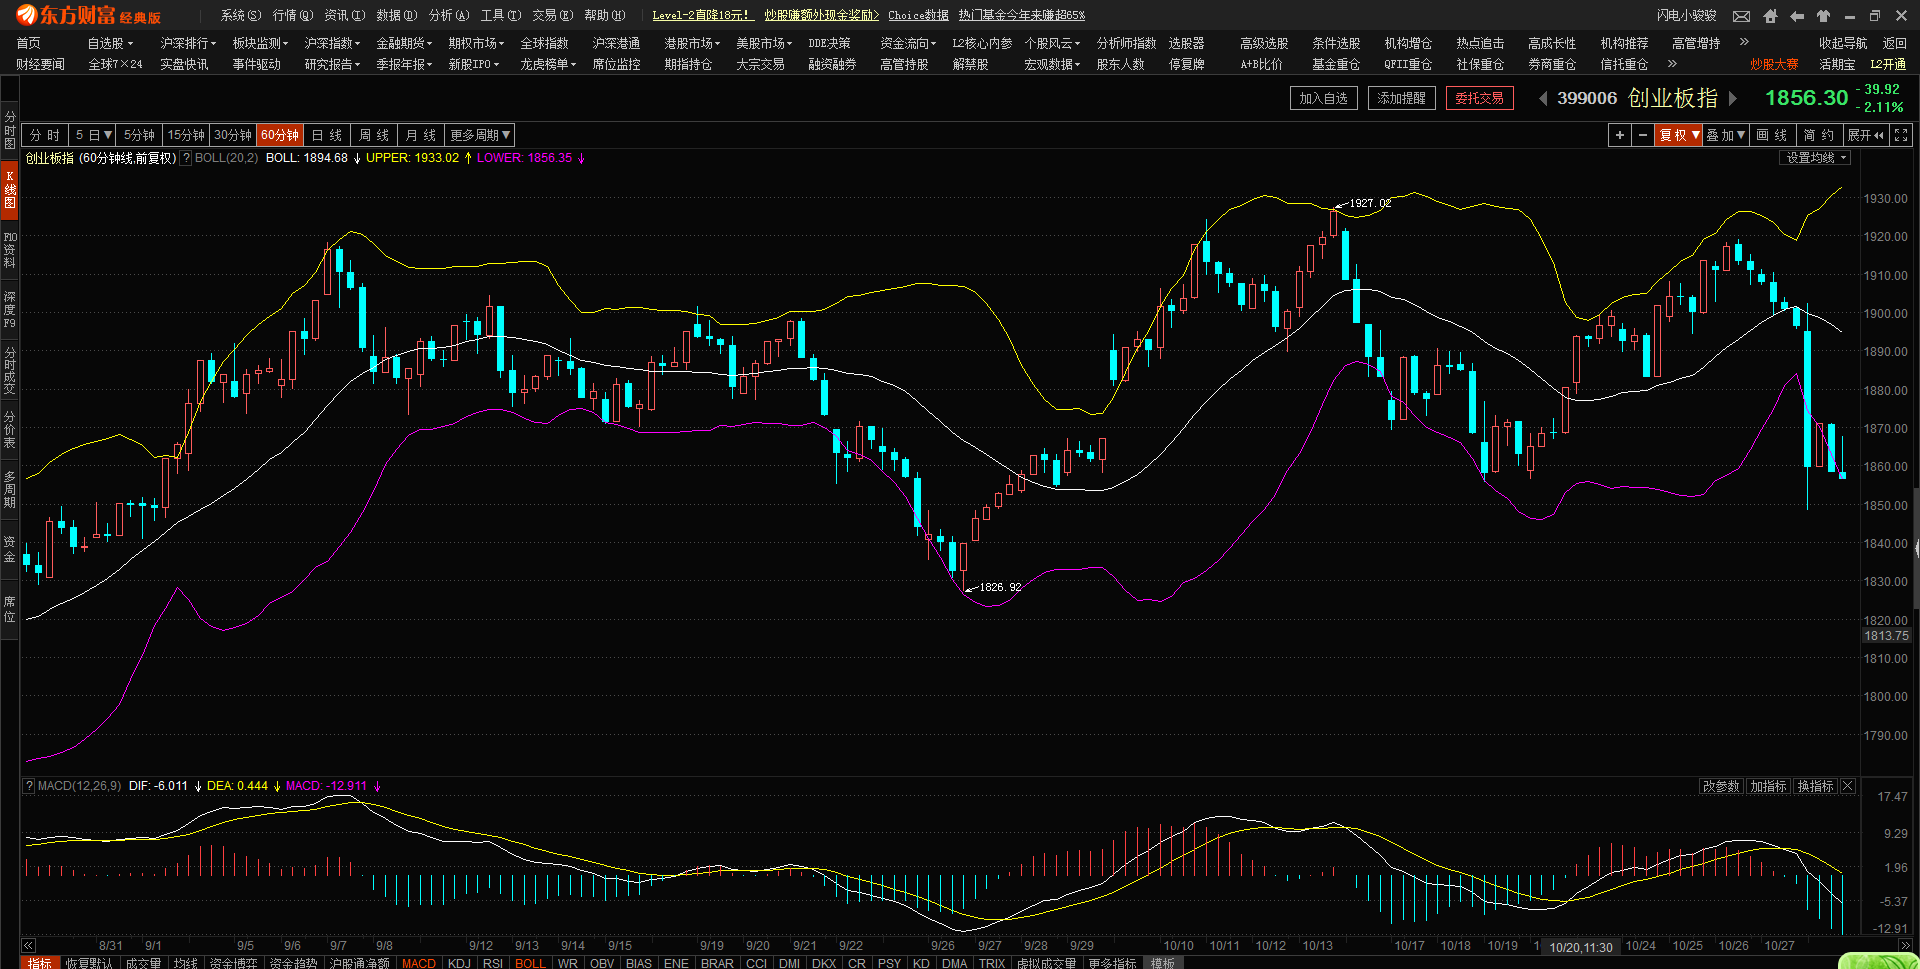The width and height of the screenshot is (1920, 969).
Task: Open the 系统(S) menu
Action: 241,15
